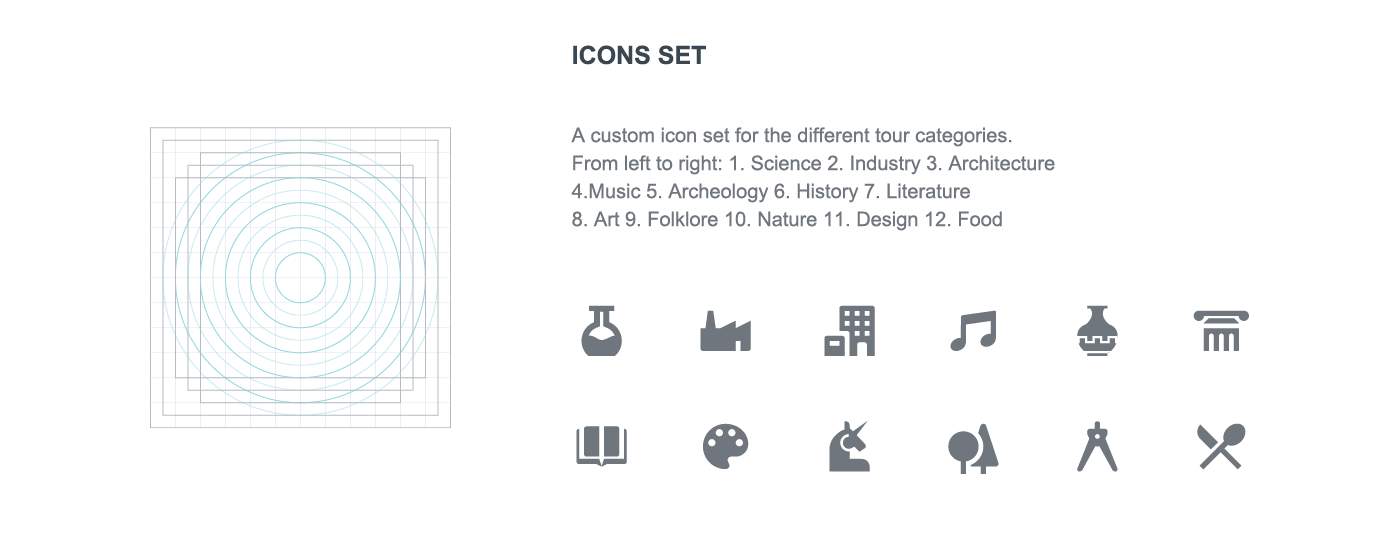This screenshot has height=547, width=1400.
Task: Click the Design compass icon
Action: coord(1097,446)
